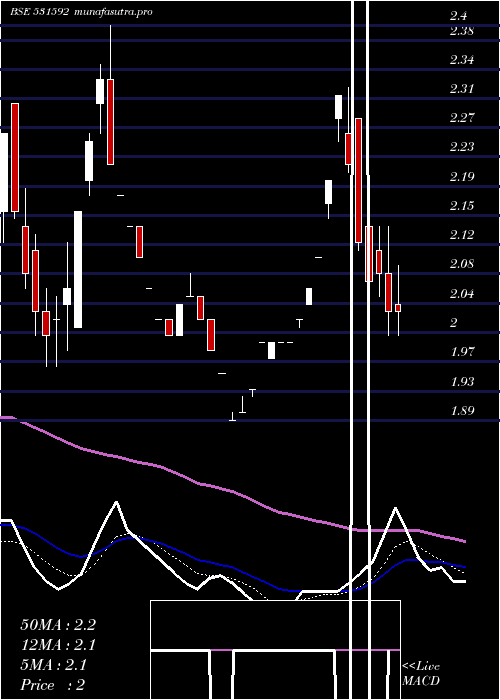This screenshot has width=500, height=700.
Task: Select the 2.4 price axis label
Action: click(458, 17)
